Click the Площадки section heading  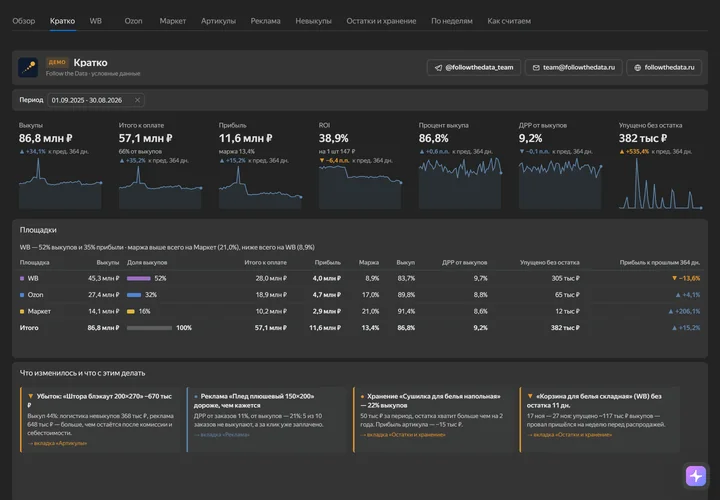pyautogui.click(x=38, y=230)
